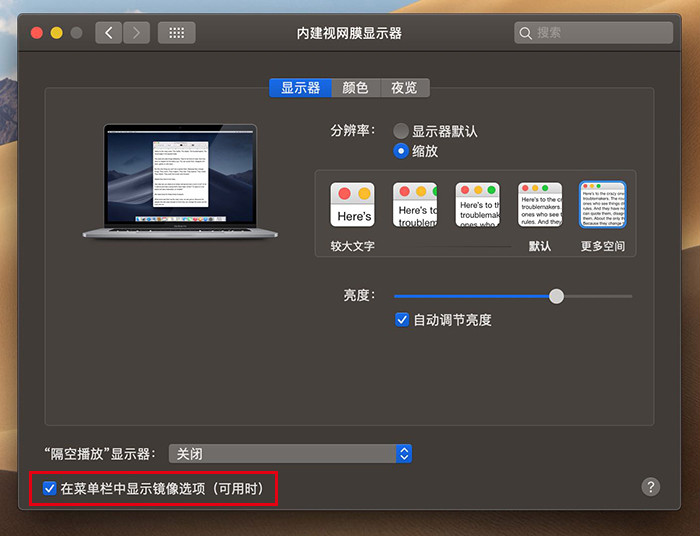700x536 pixels.
Task: Open the 夜览 tab
Action: click(404, 88)
